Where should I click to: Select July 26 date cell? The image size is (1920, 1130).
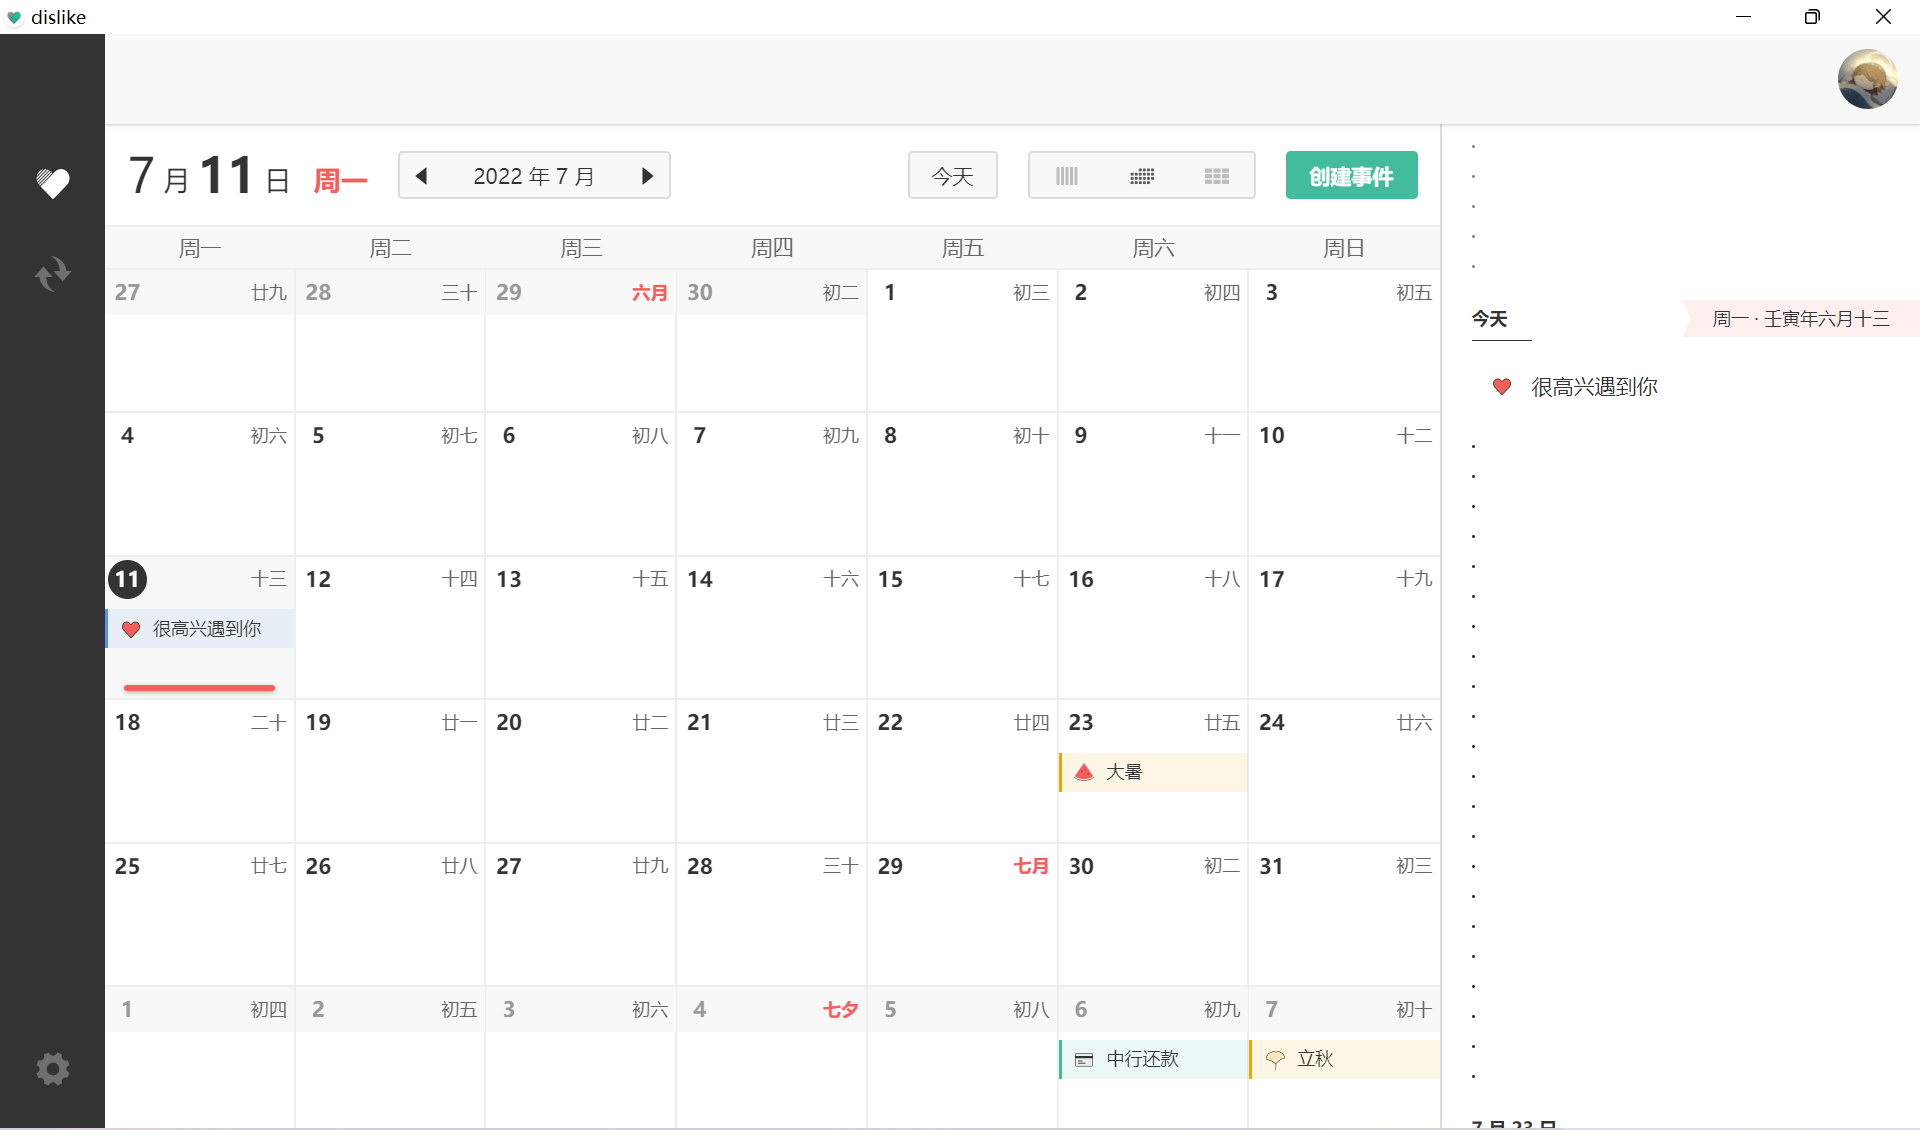tap(390, 914)
